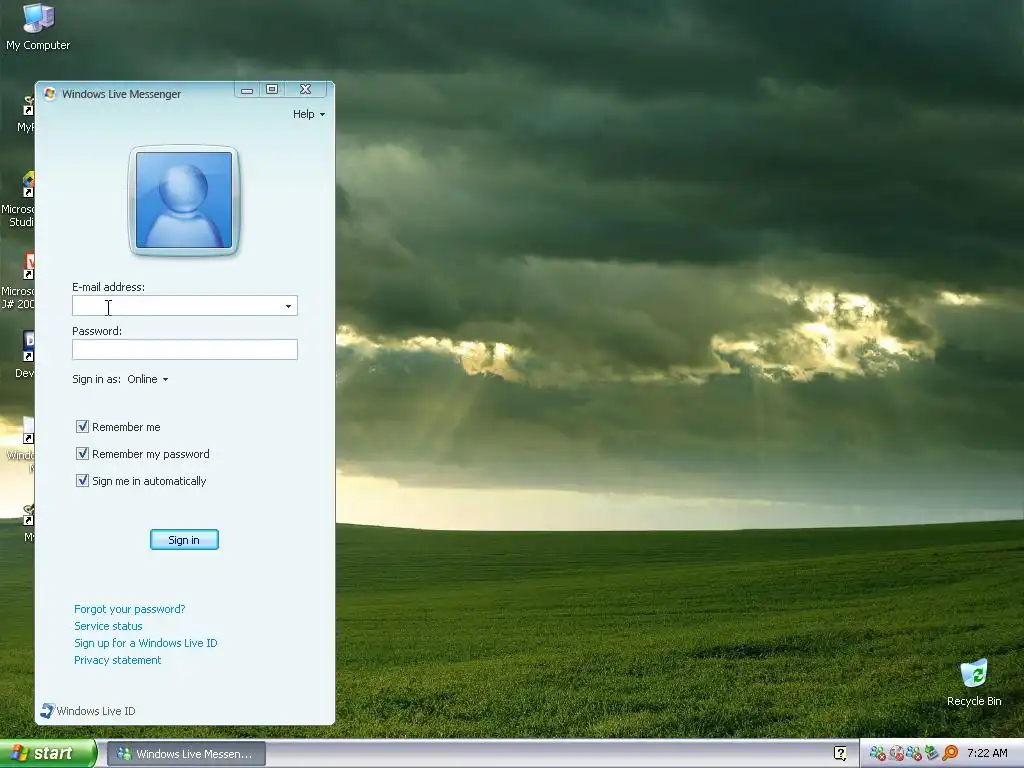The image size is (1024, 768).
Task: Minimize the Windows Live Messenger window
Action: pyautogui.click(x=247, y=89)
